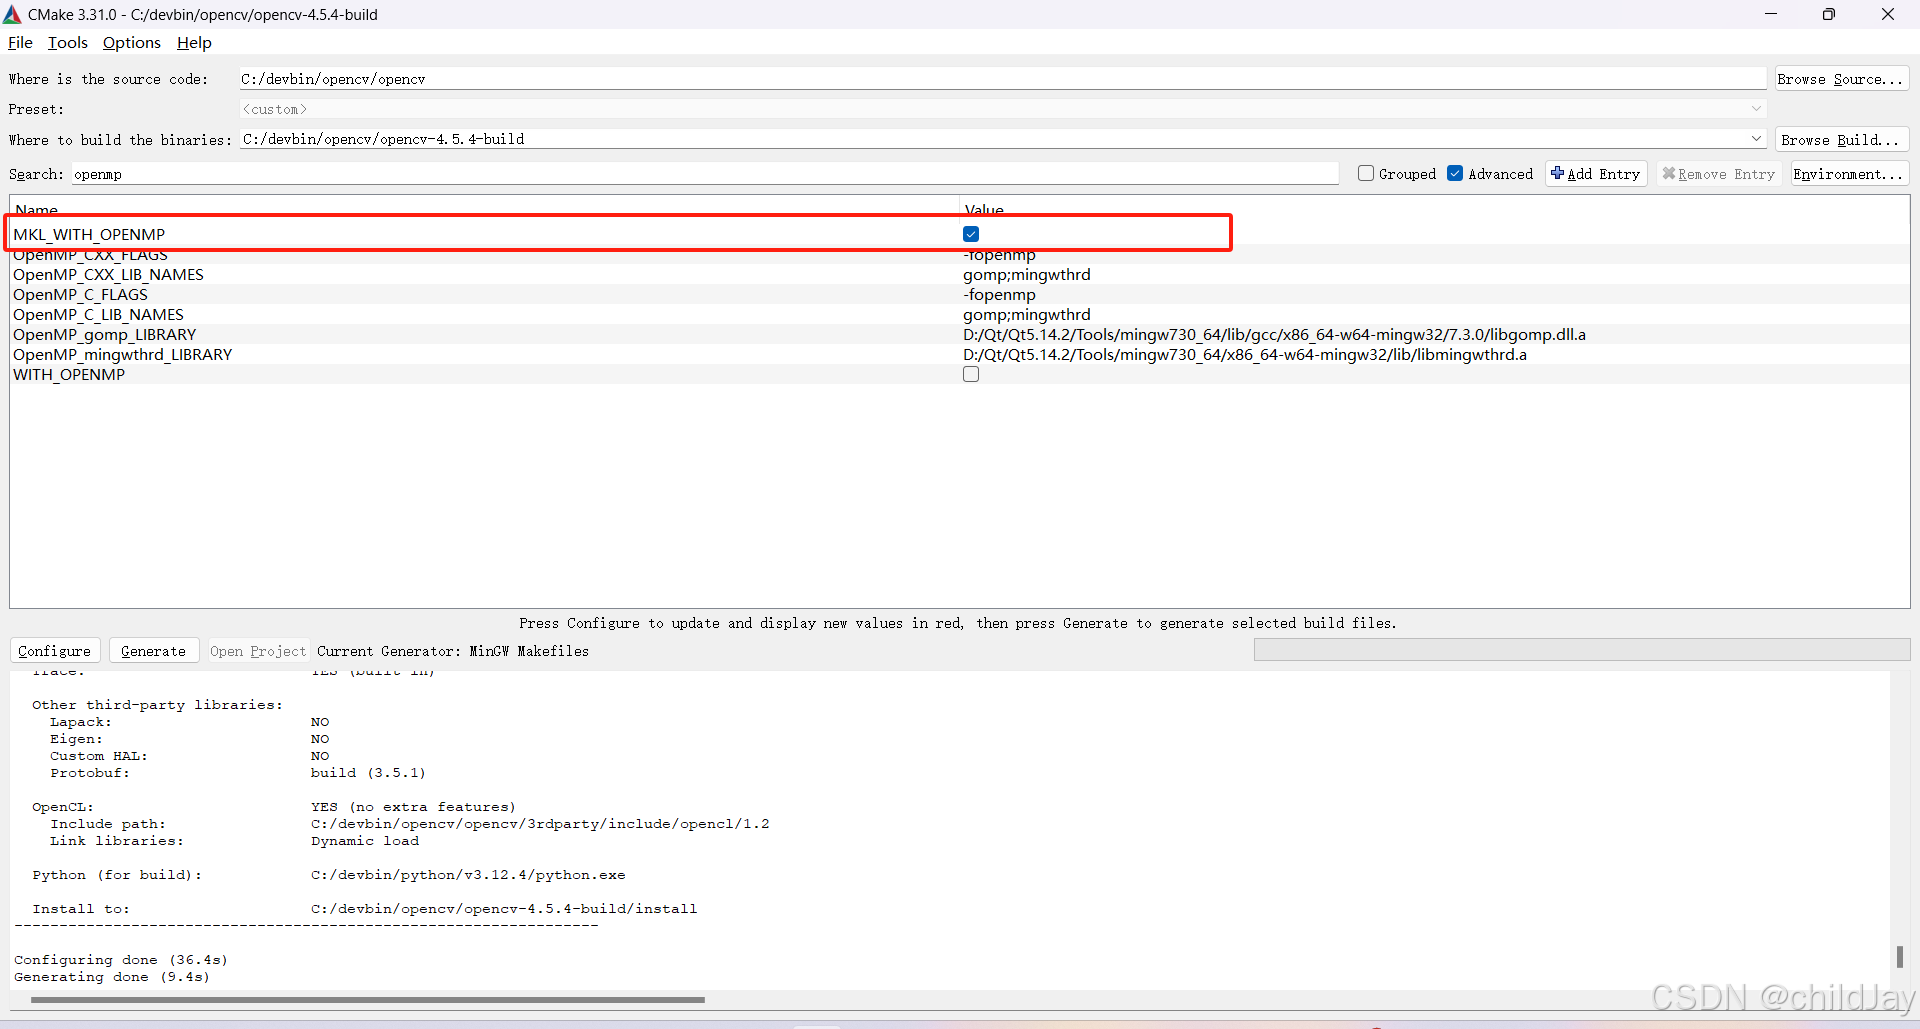This screenshot has height=1029, width=1920.
Task: Restore down the CMake window
Action: point(1829,14)
